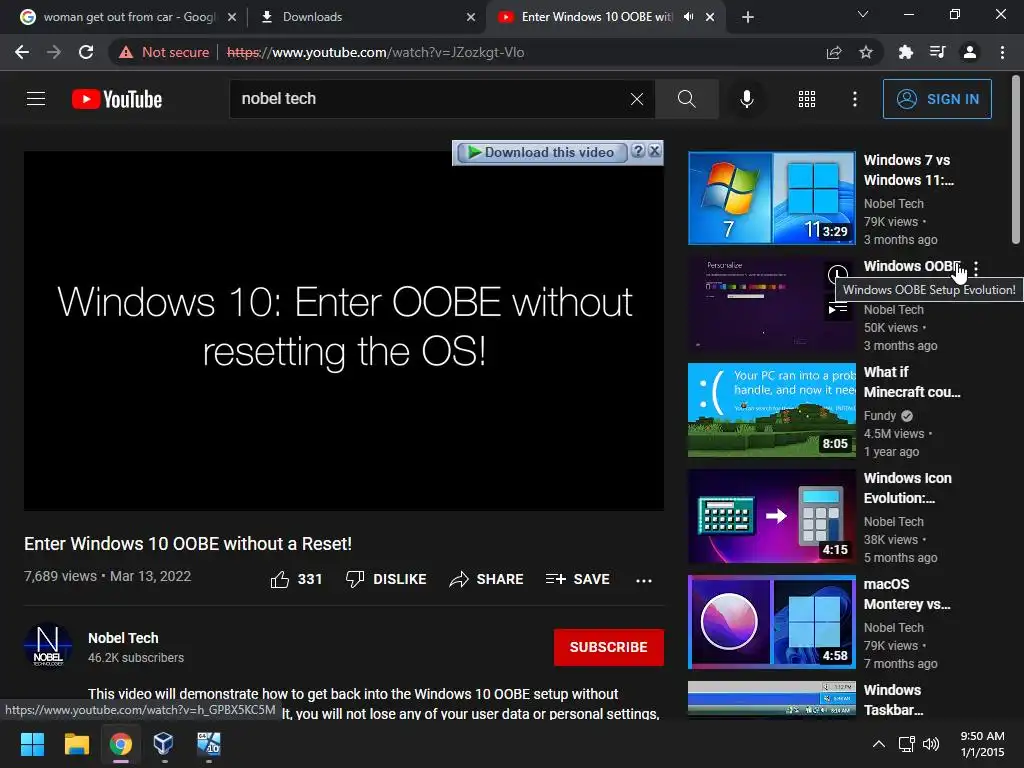Open the Nobel Tech channel avatar
1024x768 pixels.
[x=48, y=645]
